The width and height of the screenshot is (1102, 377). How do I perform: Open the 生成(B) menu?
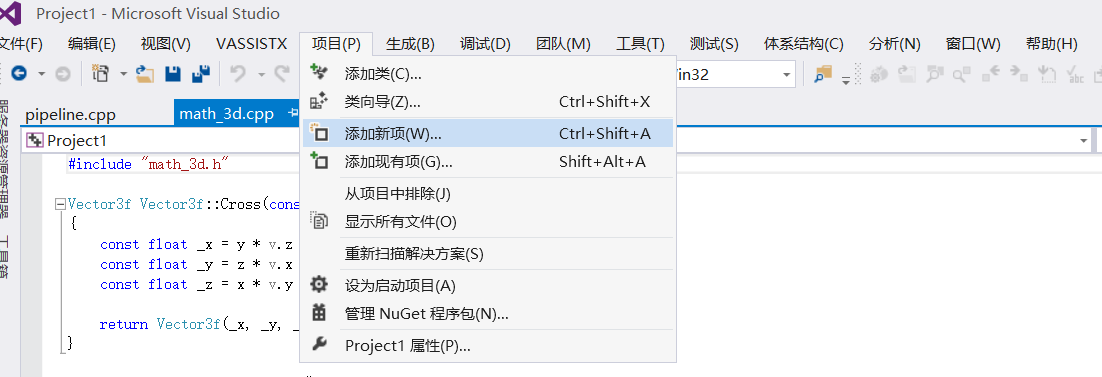pyautogui.click(x=410, y=44)
